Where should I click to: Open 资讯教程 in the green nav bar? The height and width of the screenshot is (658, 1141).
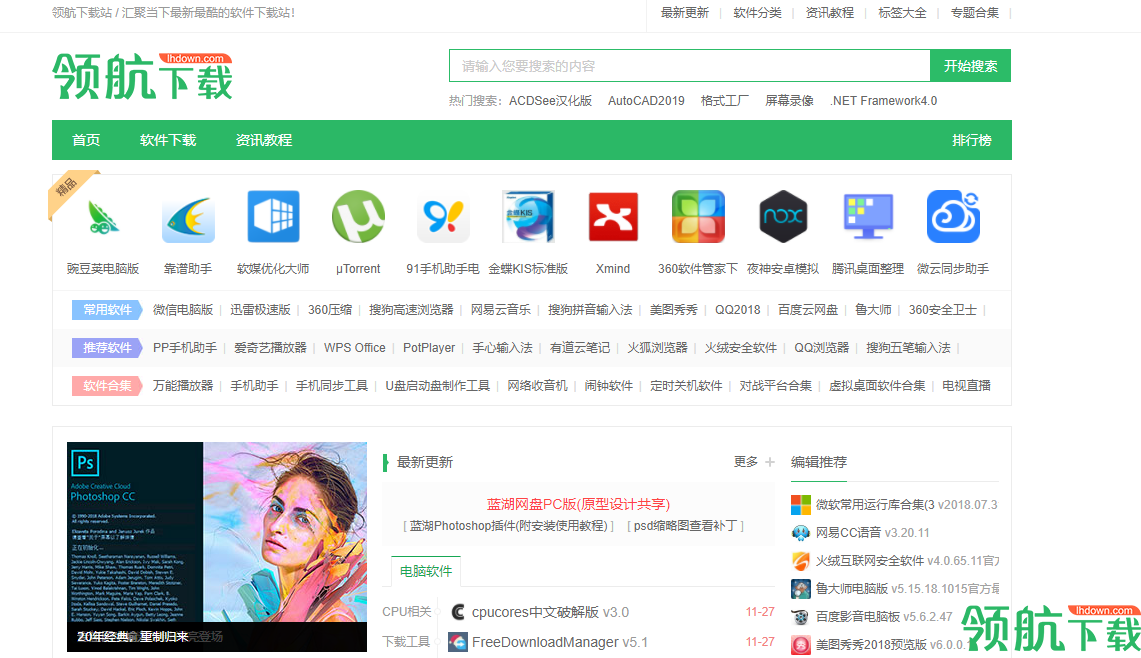(x=263, y=140)
